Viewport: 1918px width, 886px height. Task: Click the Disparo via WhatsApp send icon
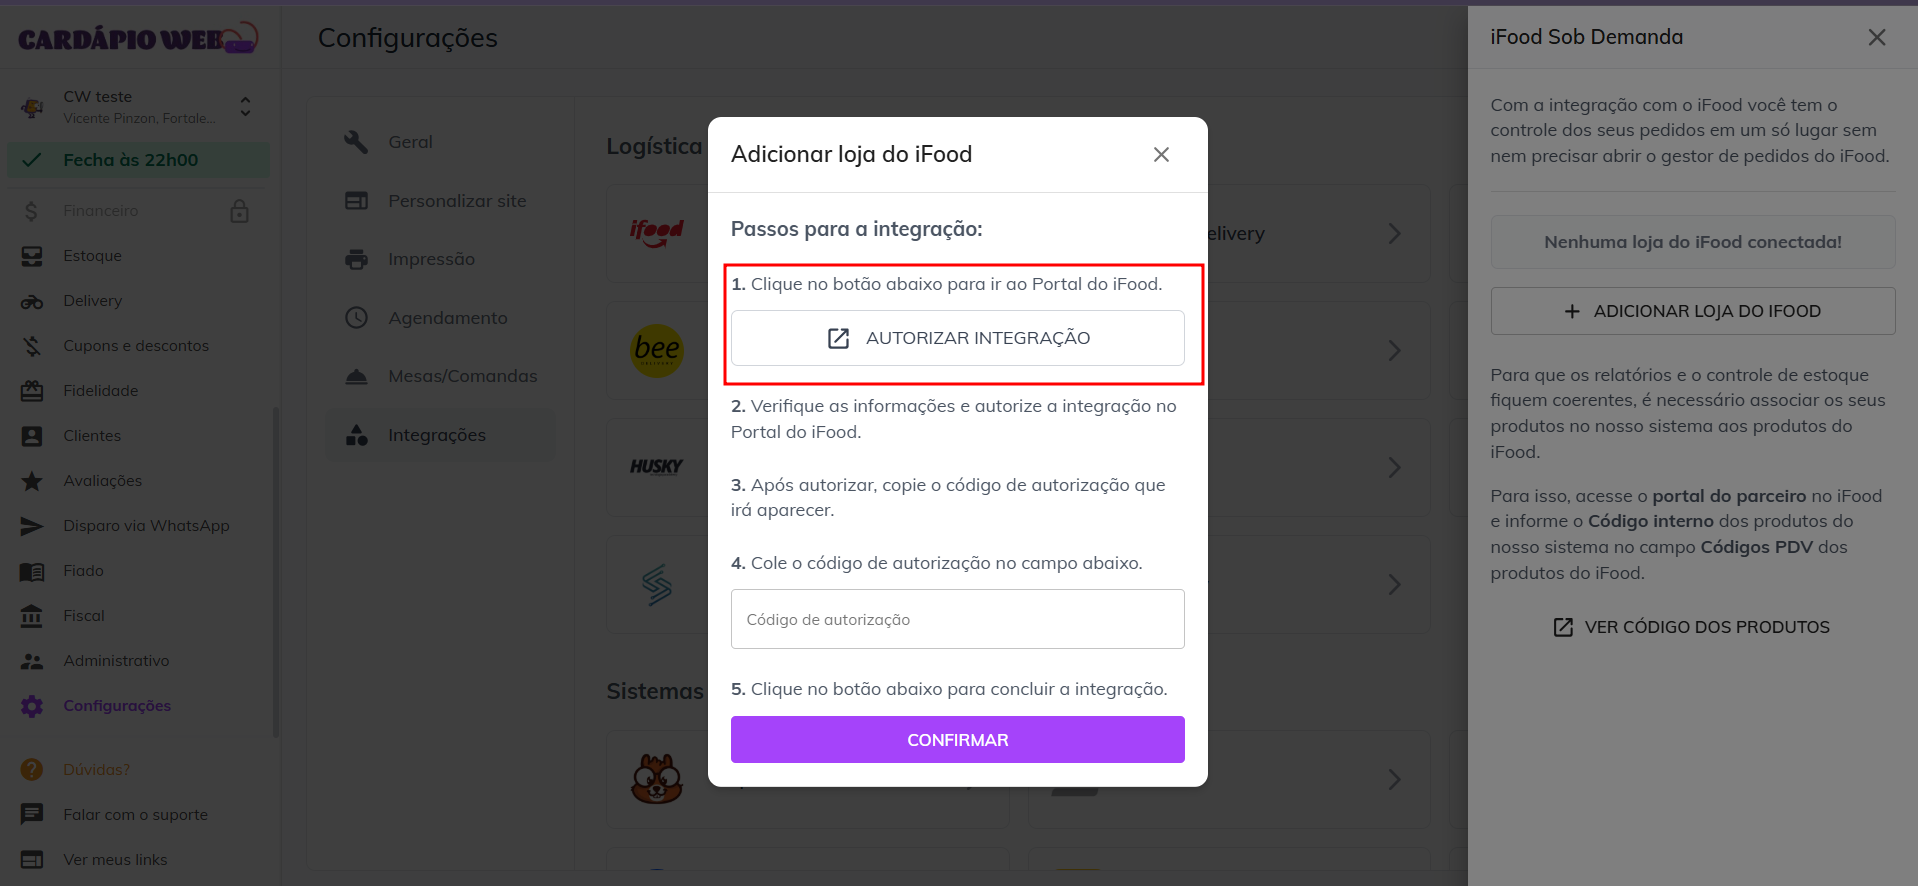pyautogui.click(x=32, y=526)
